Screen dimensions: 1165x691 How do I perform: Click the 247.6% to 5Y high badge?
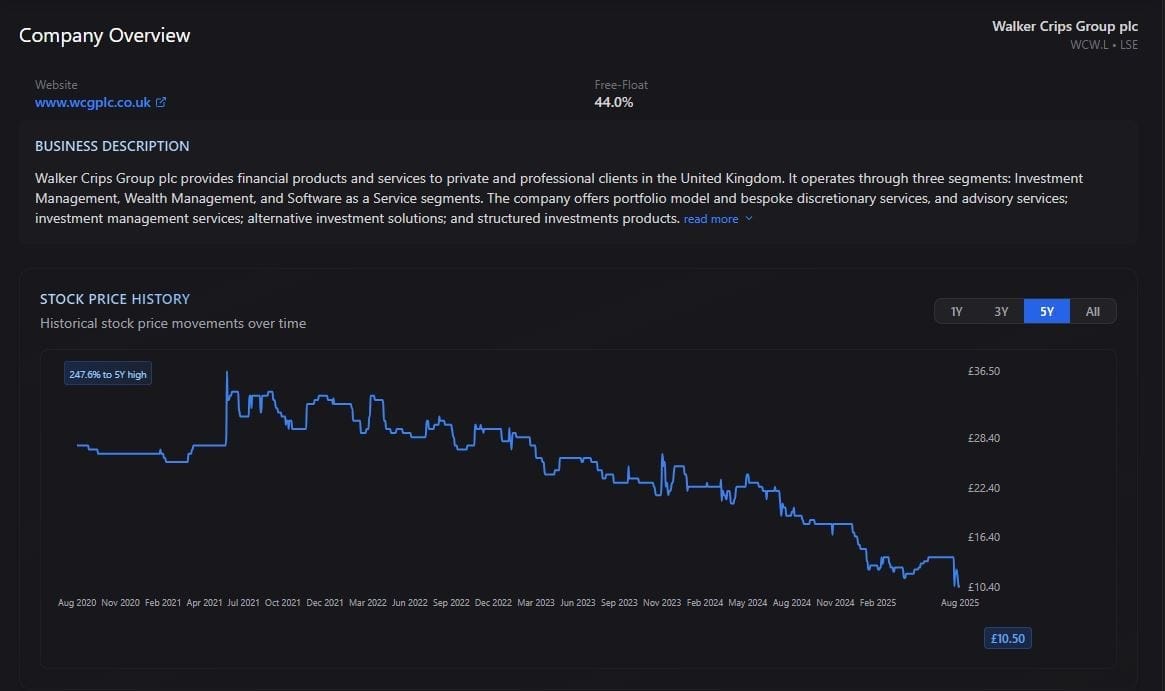coord(108,374)
